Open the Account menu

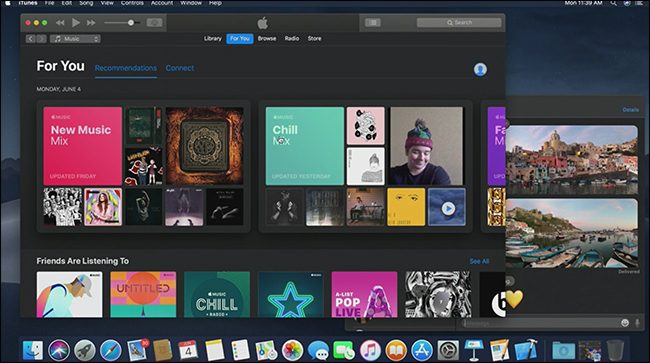(162, 3)
